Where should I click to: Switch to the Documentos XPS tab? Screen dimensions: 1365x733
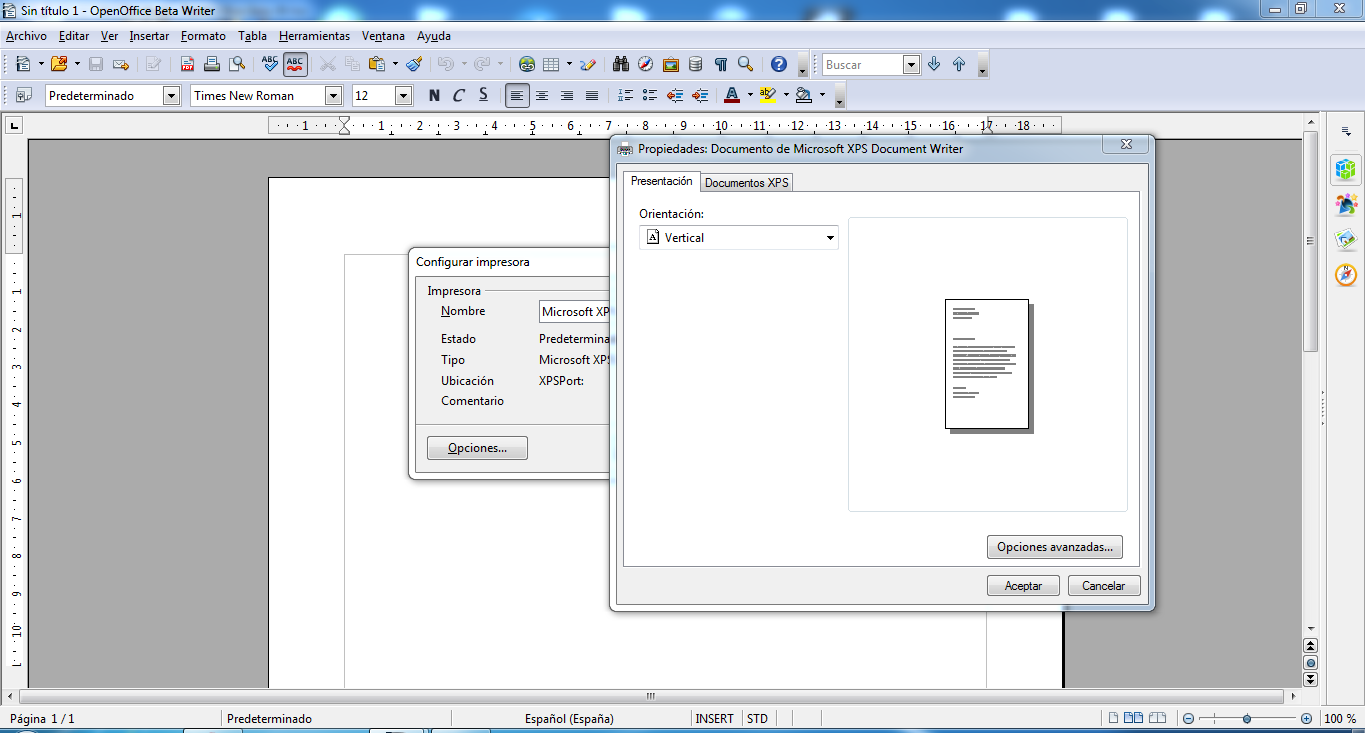coord(745,182)
